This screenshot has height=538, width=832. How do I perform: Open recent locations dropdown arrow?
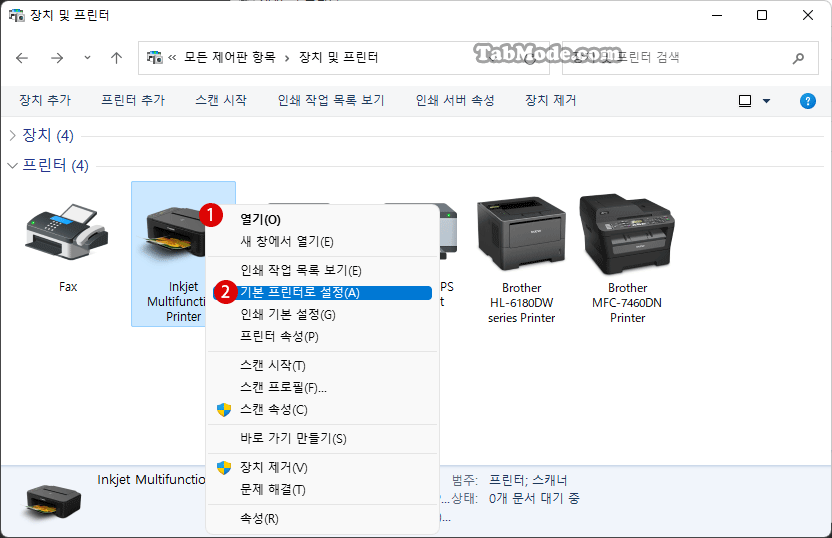pyautogui.click(x=87, y=57)
